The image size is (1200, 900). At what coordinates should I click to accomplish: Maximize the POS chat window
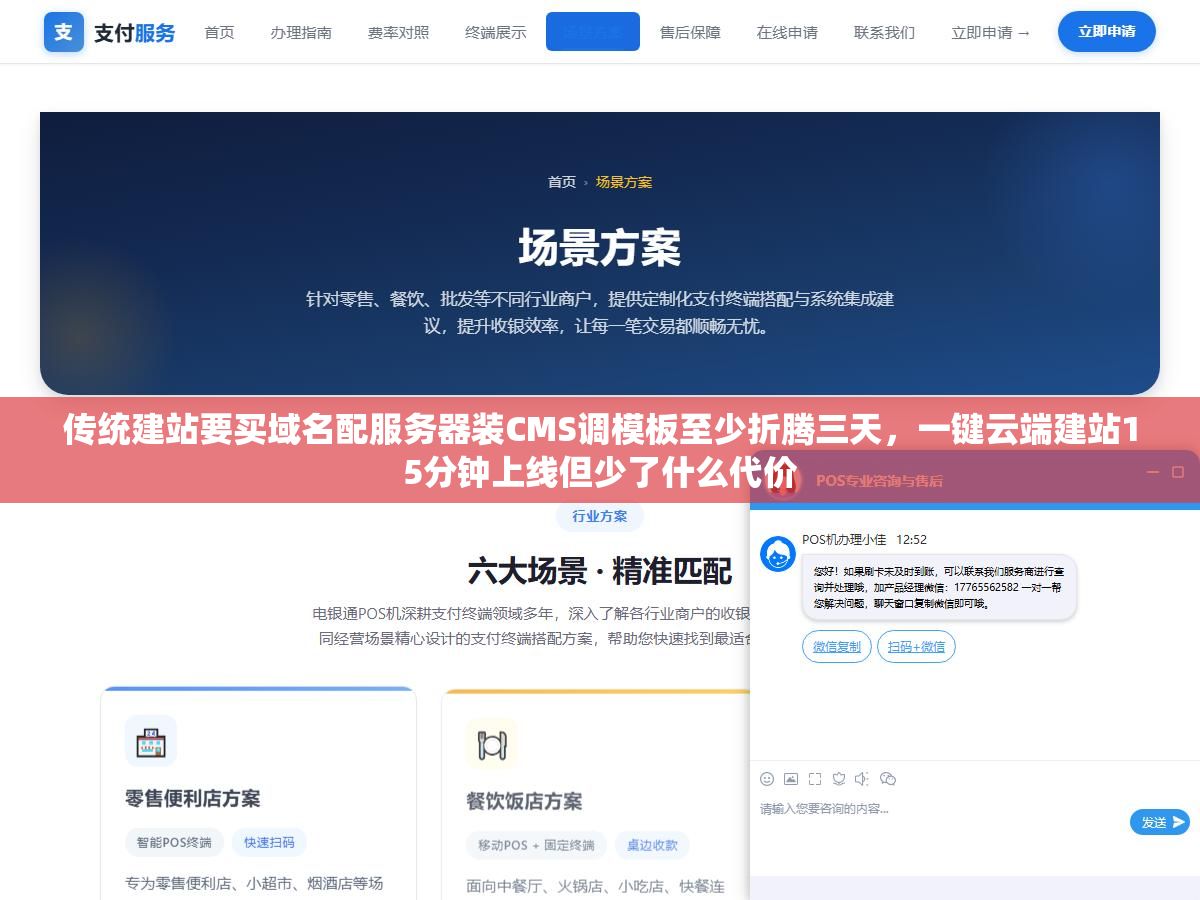[x=1178, y=472]
